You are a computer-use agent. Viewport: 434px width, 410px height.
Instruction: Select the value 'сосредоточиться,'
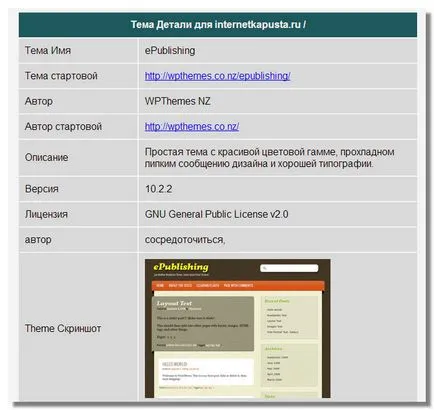coord(185,240)
